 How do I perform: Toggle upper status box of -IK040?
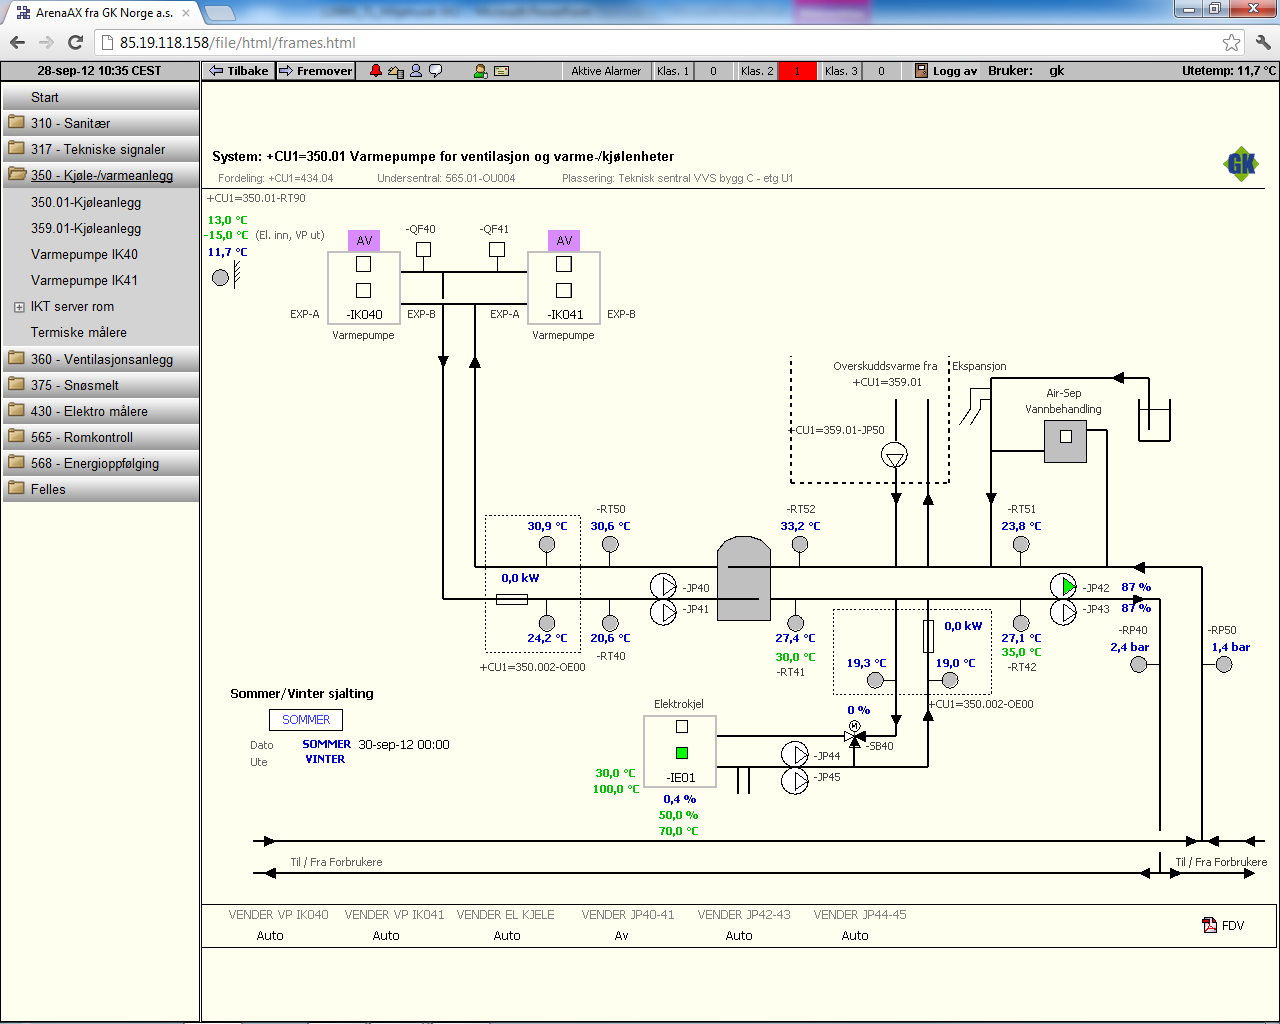[364, 264]
